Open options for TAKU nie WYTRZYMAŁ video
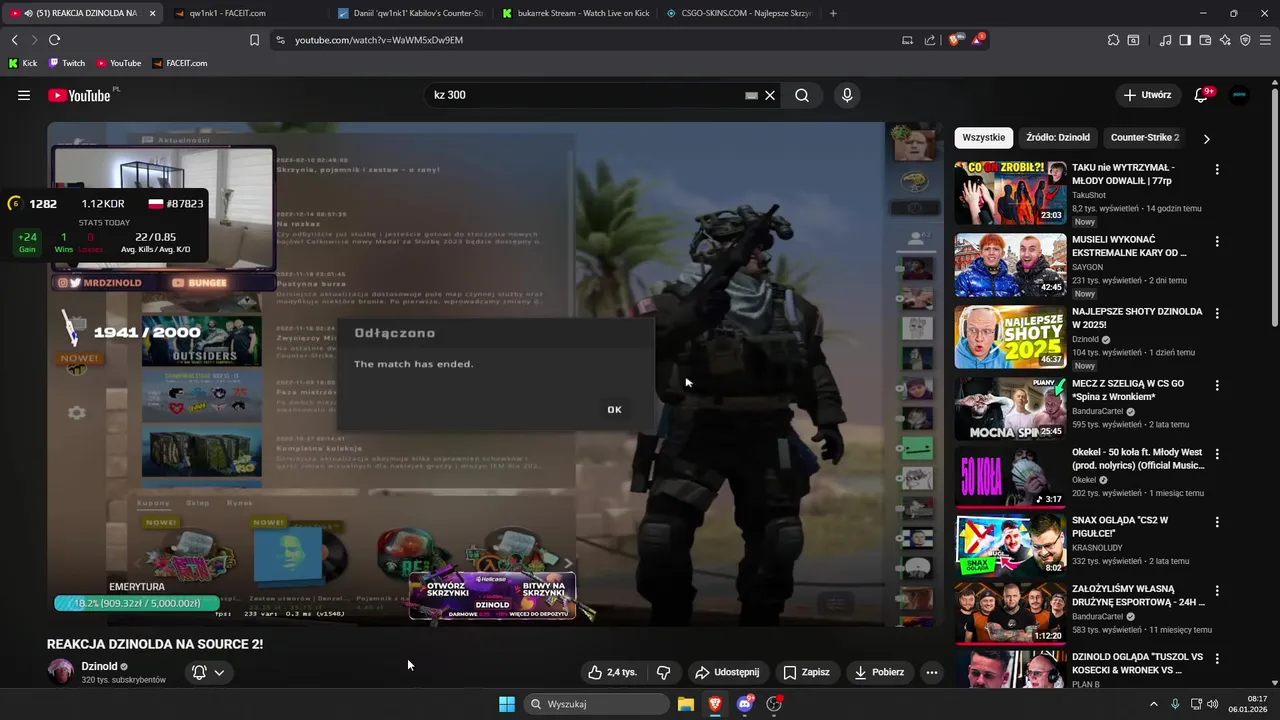The width and height of the screenshot is (1280, 720). coord(1217,170)
